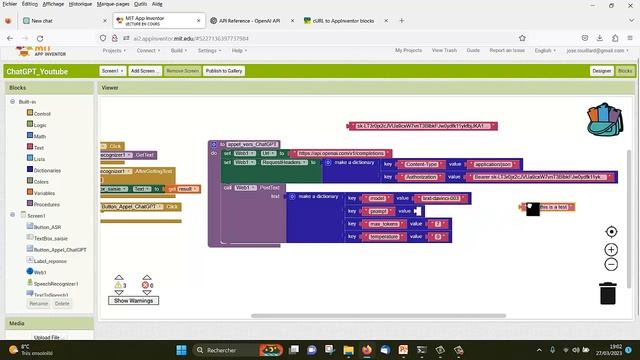The height and width of the screenshot is (360, 640).
Task: Open the account email dropdown
Action: (597, 51)
